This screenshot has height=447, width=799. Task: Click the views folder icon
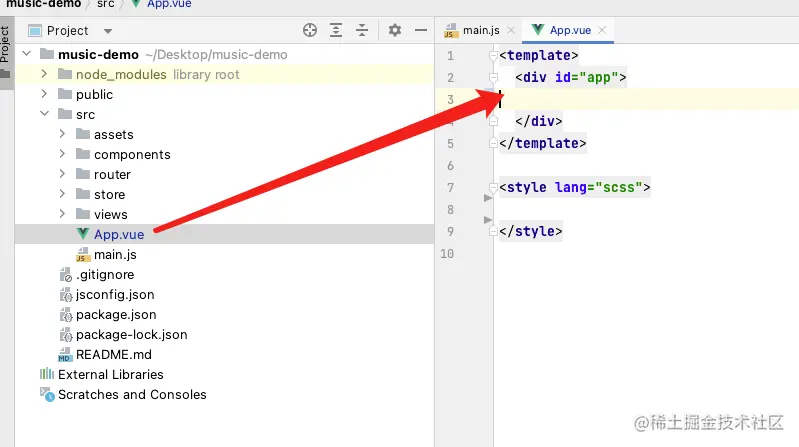pos(83,214)
